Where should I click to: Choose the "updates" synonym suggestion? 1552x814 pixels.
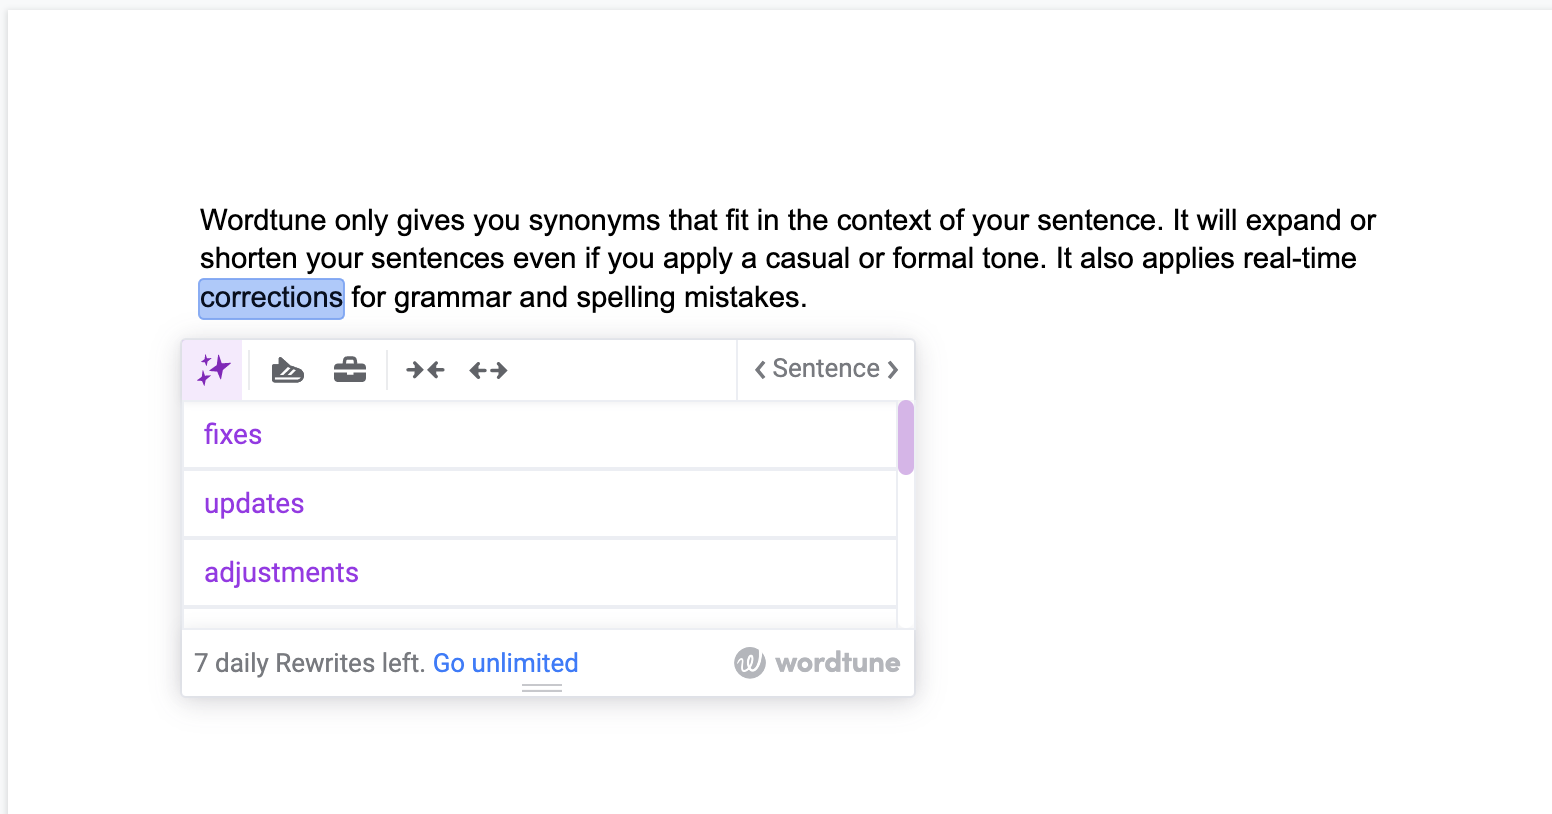(254, 504)
